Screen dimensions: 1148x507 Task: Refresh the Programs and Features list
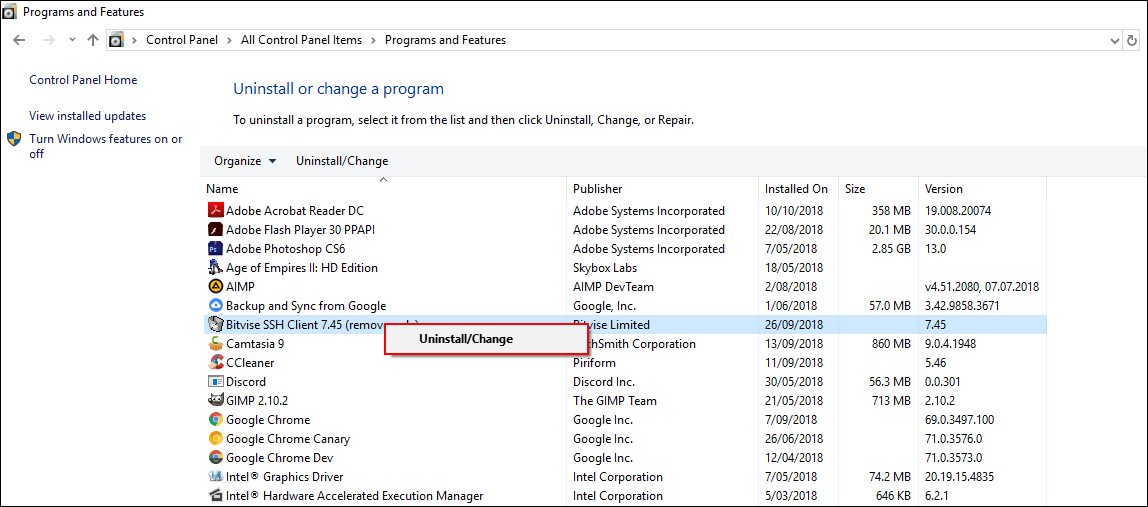click(x=1133, y=40)
